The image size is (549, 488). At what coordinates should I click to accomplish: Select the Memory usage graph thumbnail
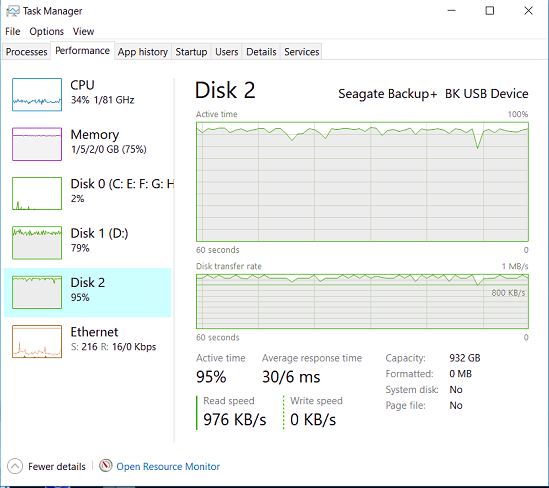37,144
